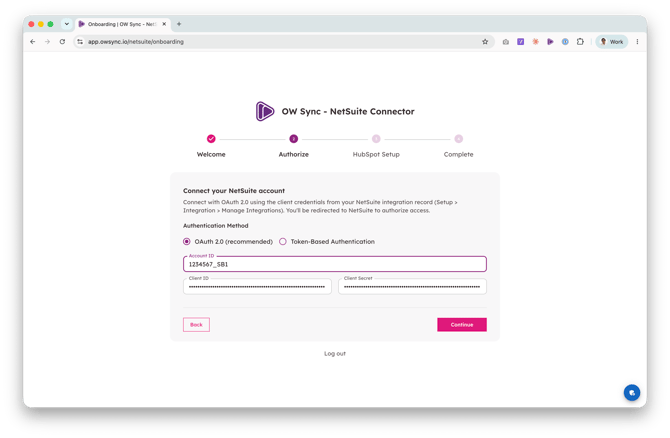This screenshot has width=670, height=438.
Task: Reload the onboarding page
Action: pos(62,41)
